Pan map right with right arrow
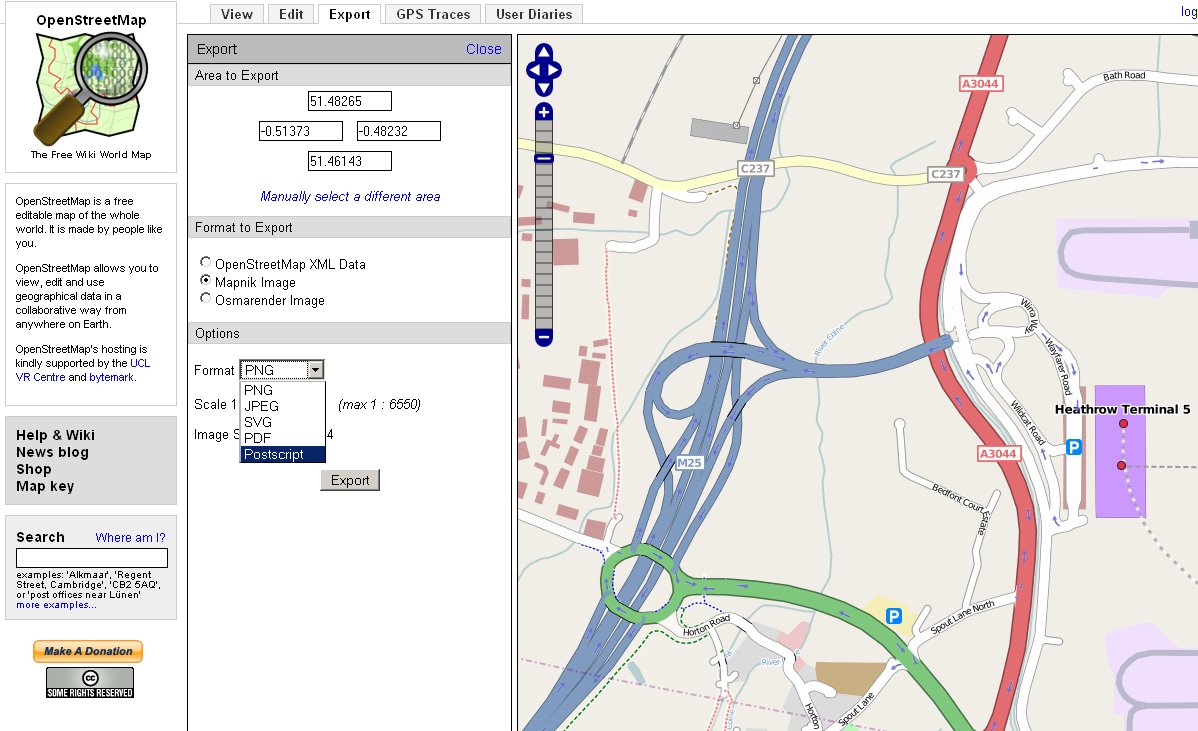This screenshot has width=1198, height=731. pos(554,70)
